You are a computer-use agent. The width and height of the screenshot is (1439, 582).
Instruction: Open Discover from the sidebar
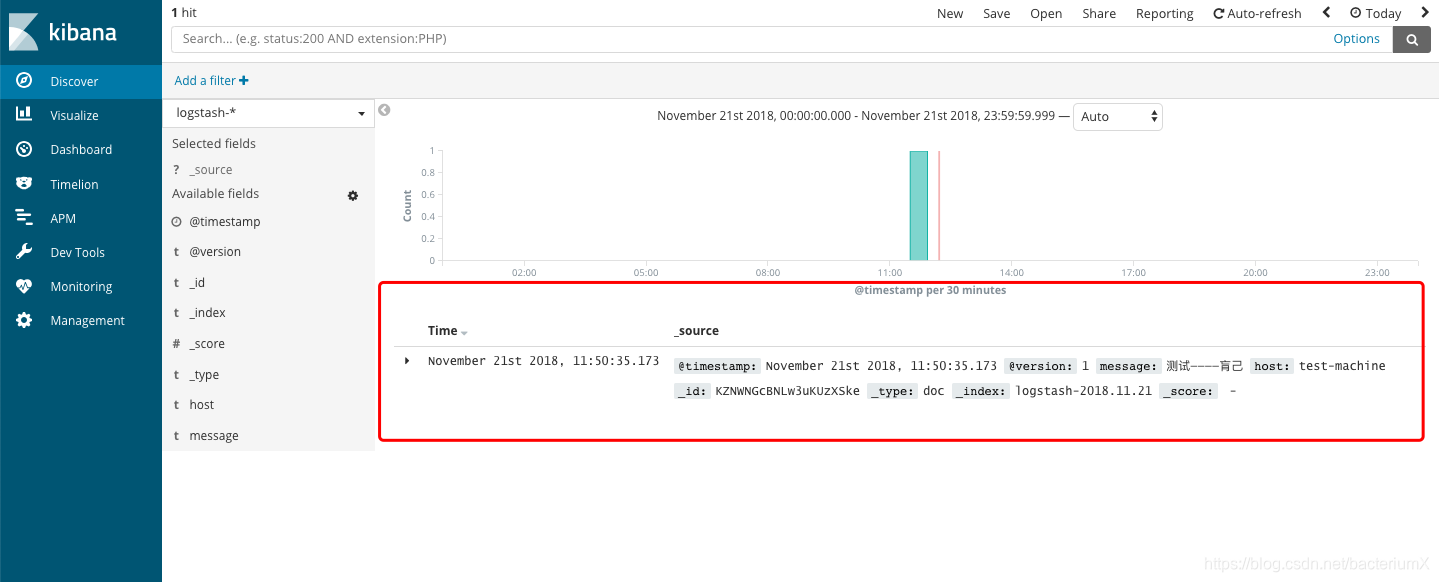coord(81,81)
